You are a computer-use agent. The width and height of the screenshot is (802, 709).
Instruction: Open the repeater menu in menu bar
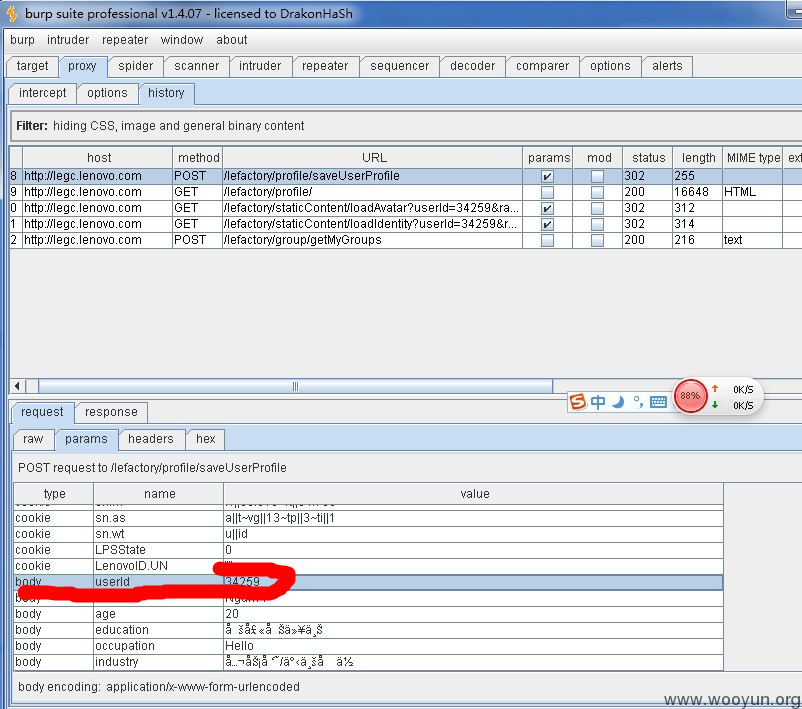(125, 40)
